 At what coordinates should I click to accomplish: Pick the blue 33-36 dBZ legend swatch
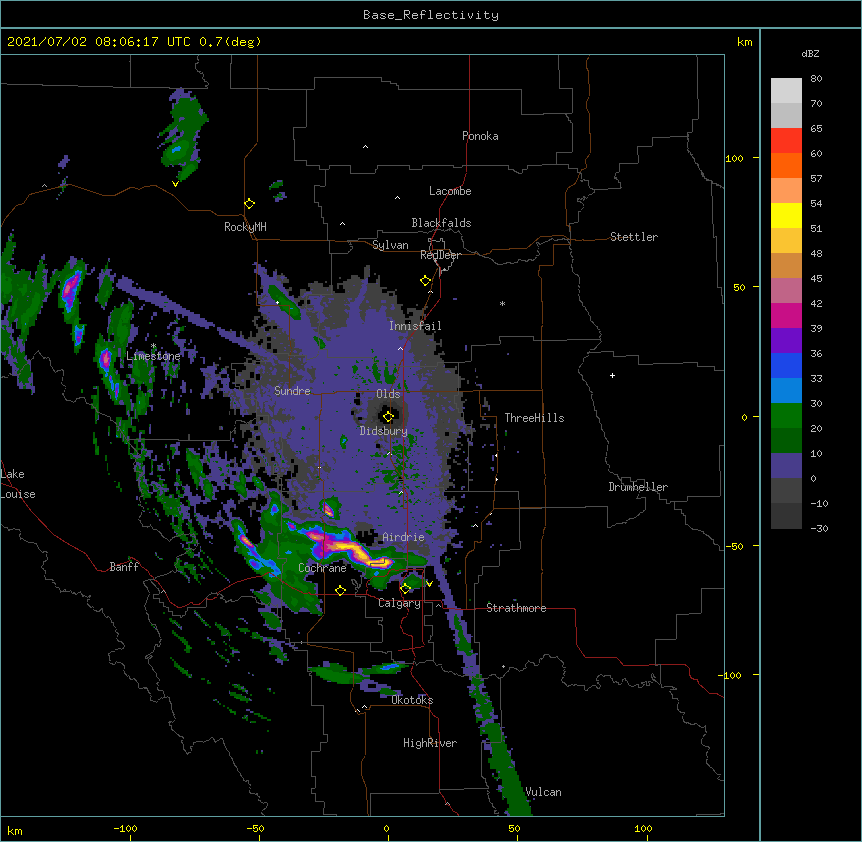click(786, 366)
